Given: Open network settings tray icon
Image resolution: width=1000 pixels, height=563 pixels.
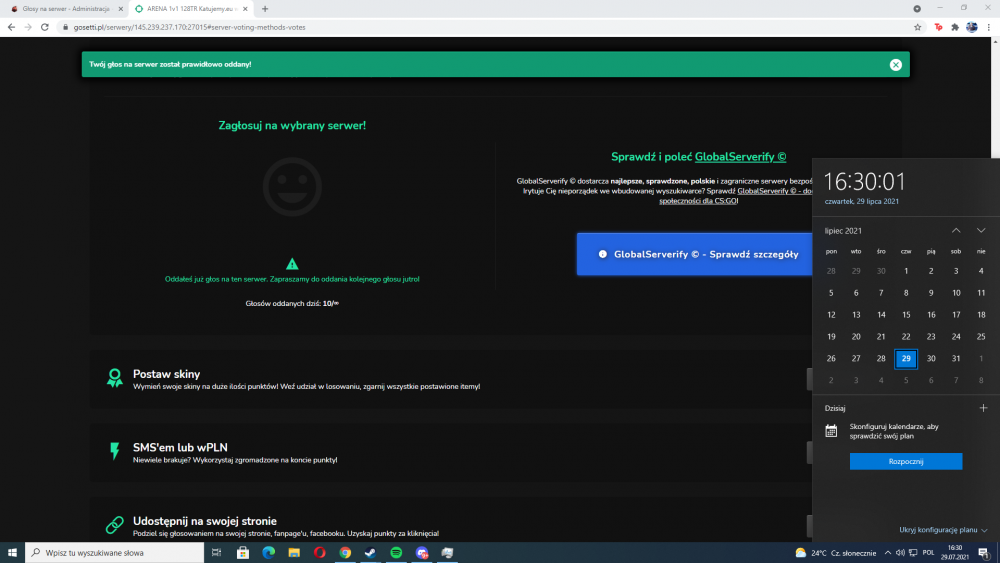Looking at the screenshot, I should (913, 553).
